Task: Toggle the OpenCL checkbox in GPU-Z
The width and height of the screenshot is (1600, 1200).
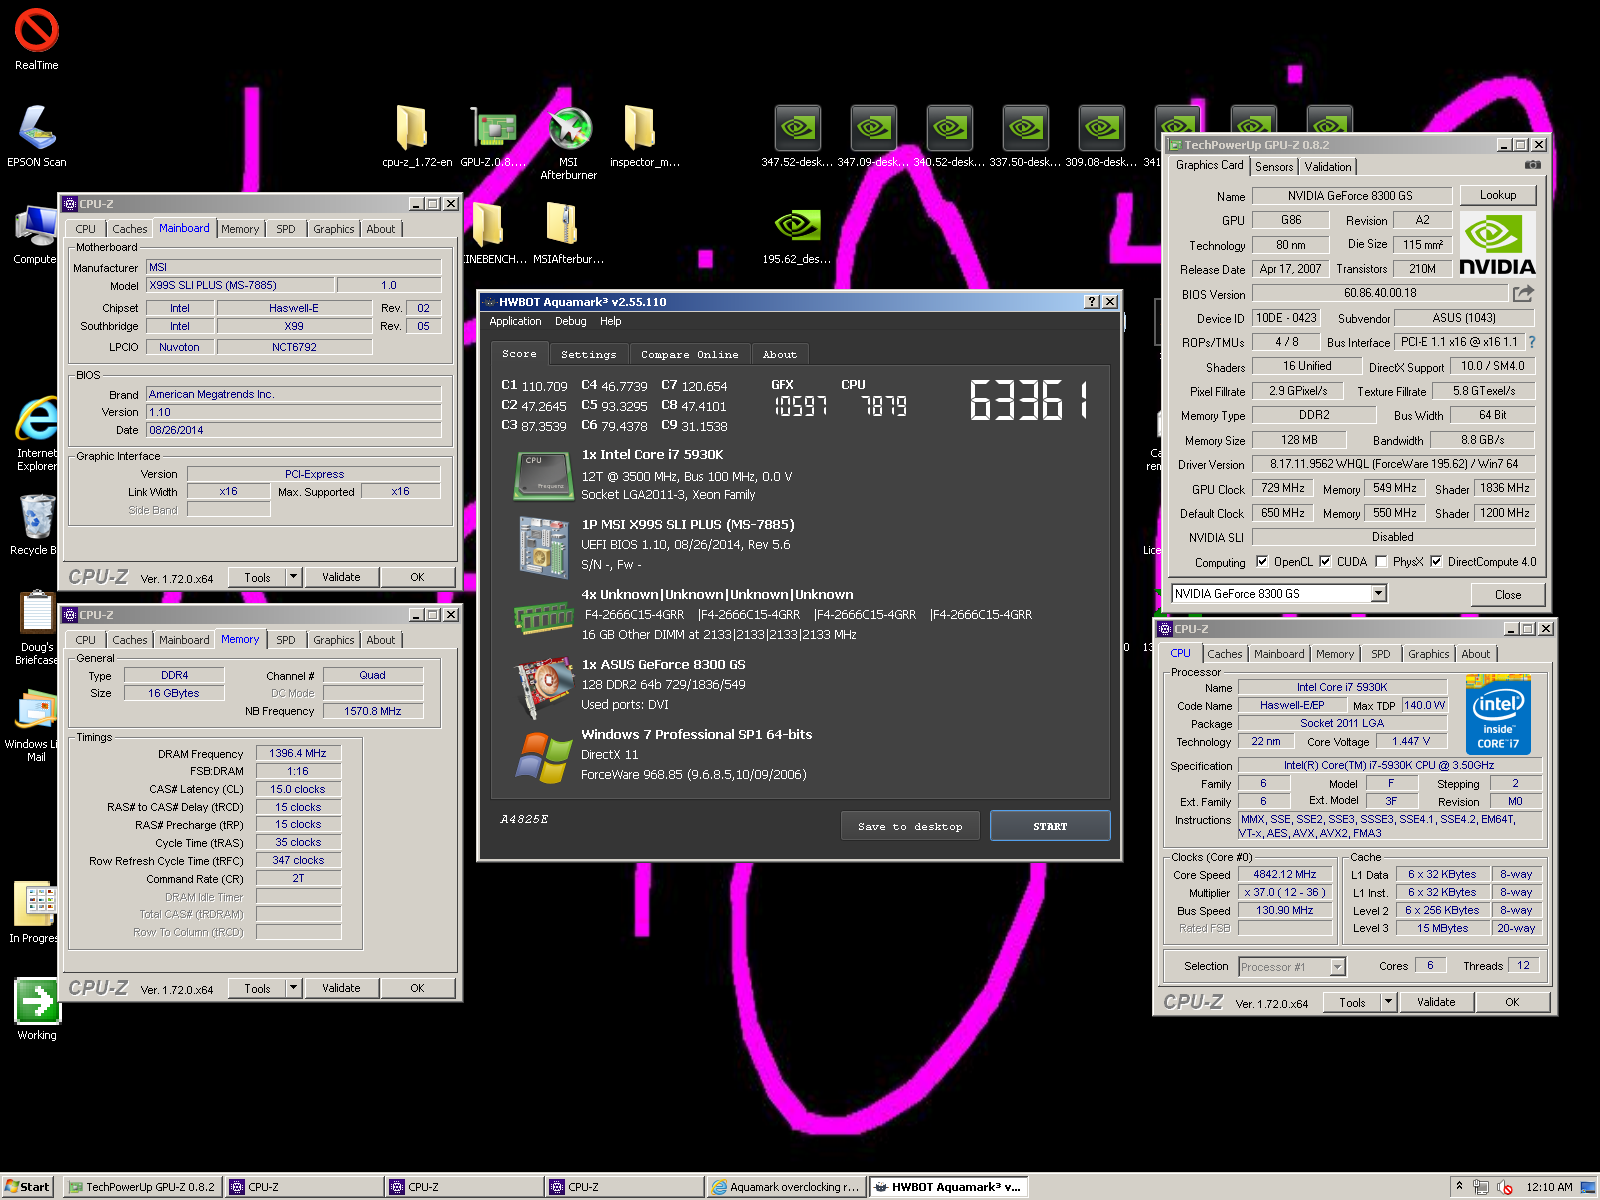Action: 1262,562
